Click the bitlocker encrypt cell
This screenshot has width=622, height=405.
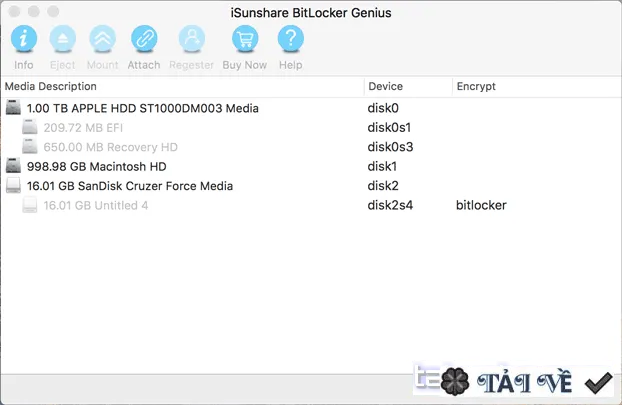(x=481, y=205)
